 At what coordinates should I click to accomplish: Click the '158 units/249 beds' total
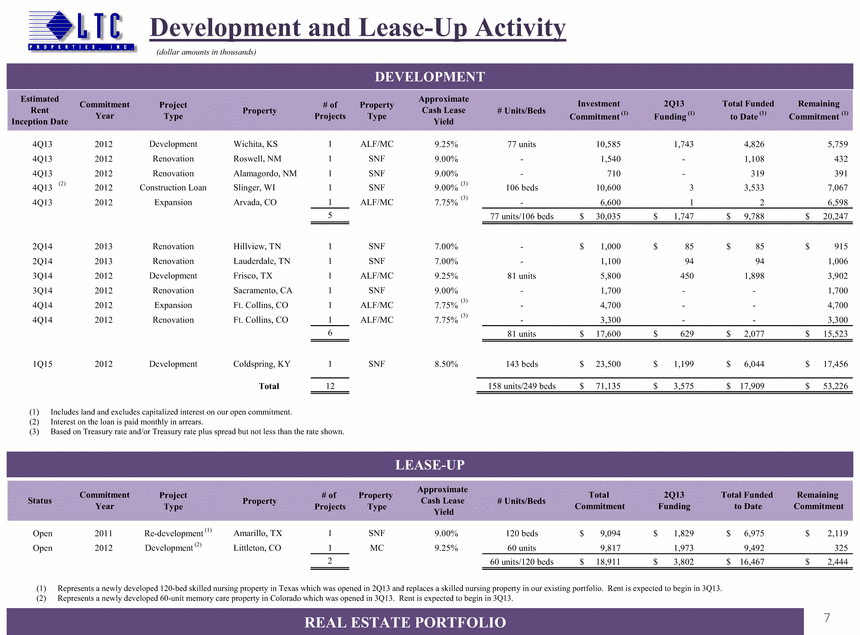tap(522, 386)
